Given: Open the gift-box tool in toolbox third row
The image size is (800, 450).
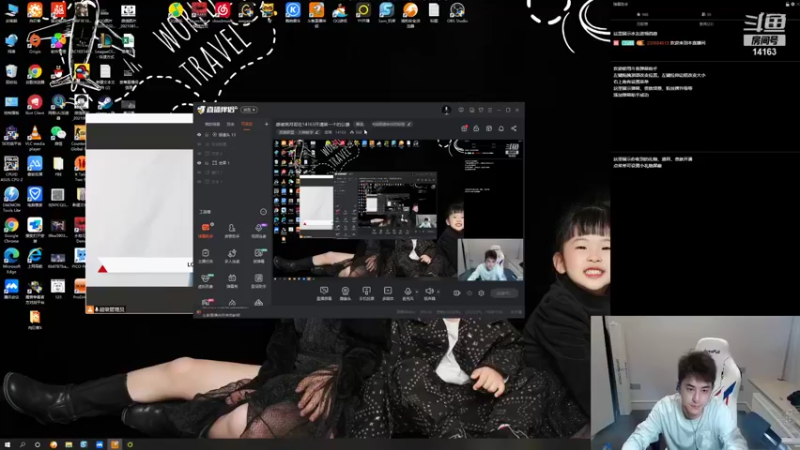Looking at the screenshot, I should [232, 281].
